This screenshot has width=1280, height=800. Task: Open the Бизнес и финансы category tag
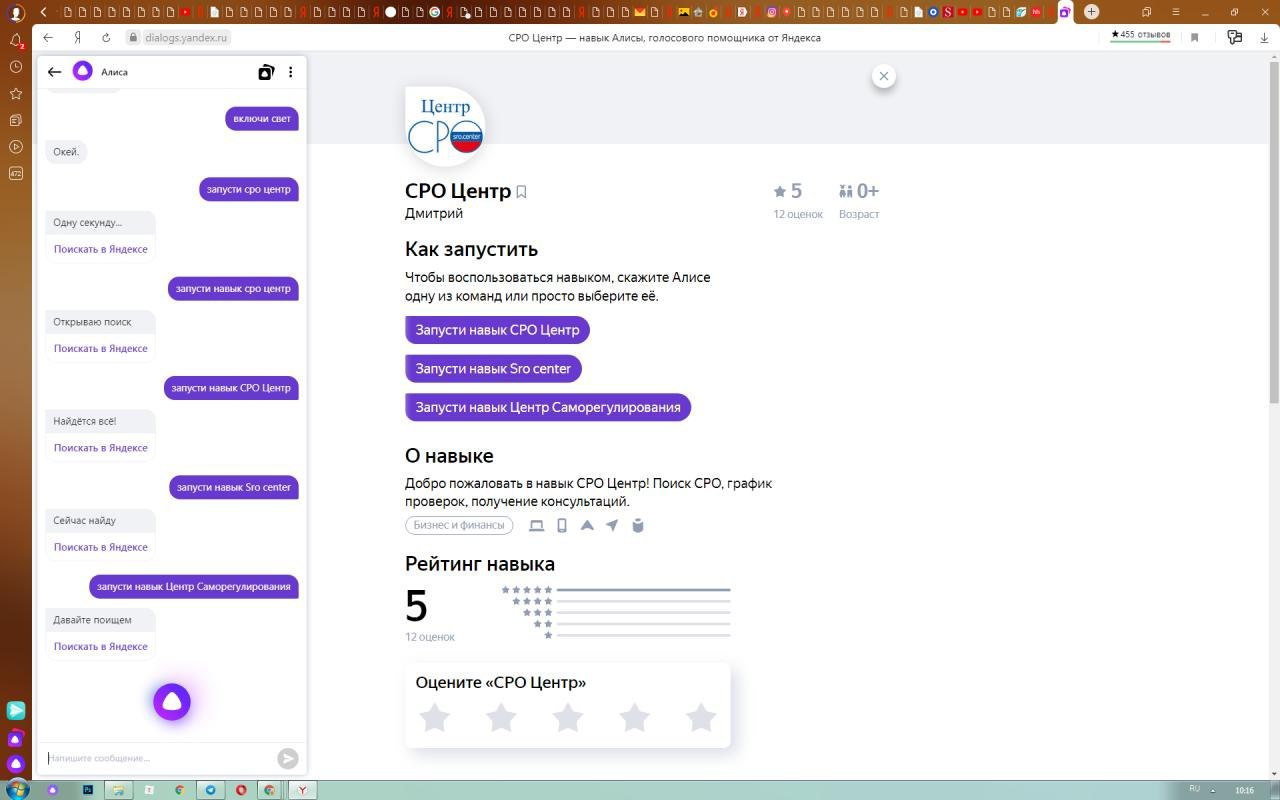click(x=459, y=525)
